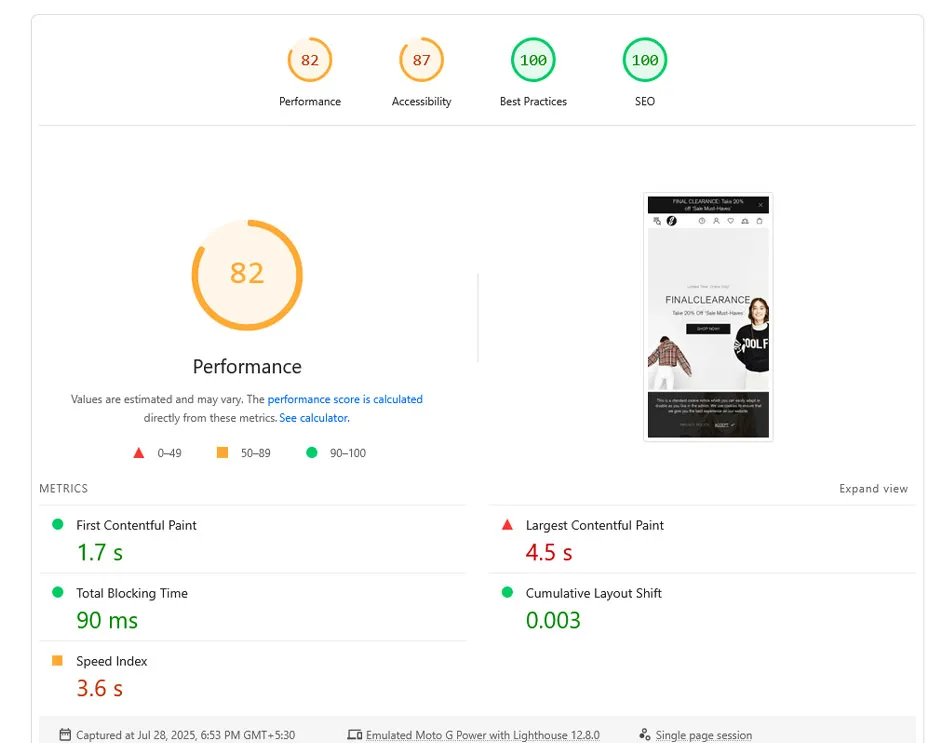This screenshot has height=743, width=947.
Task: Click the red triangle 0–49 legend marker
Action: (139, 453)
